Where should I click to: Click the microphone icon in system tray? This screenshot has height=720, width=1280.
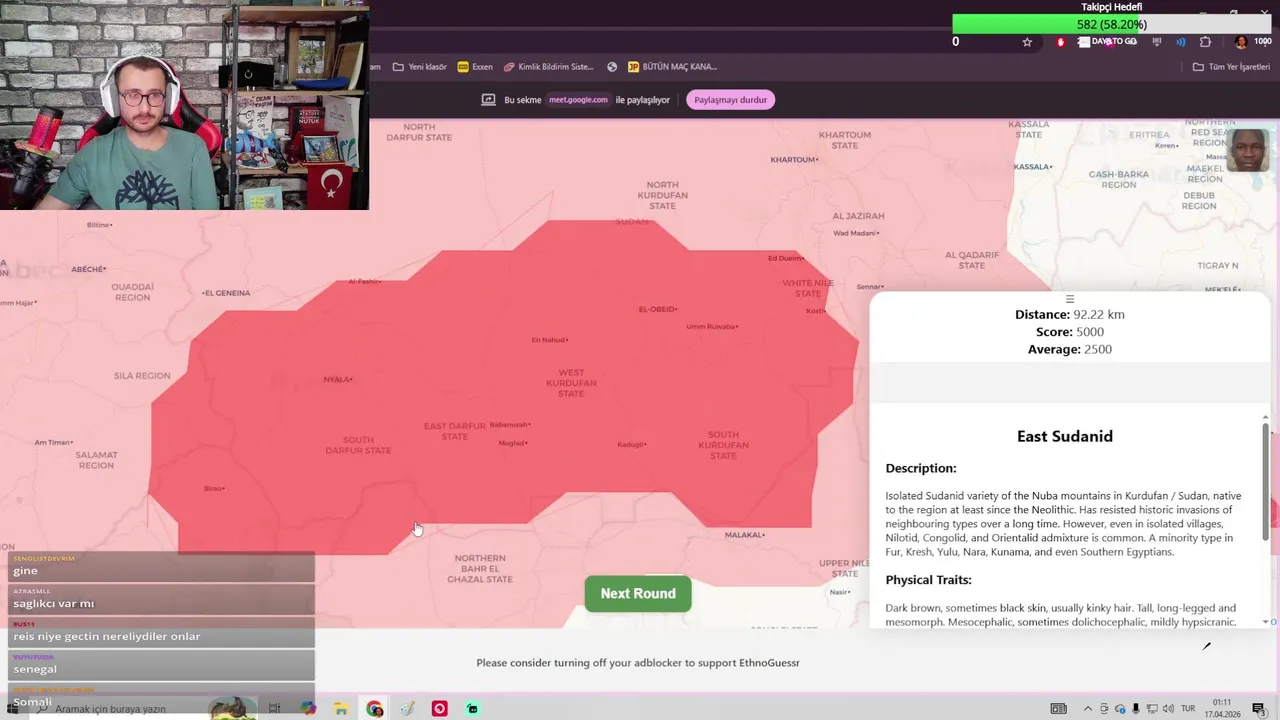coord(1136,709)
